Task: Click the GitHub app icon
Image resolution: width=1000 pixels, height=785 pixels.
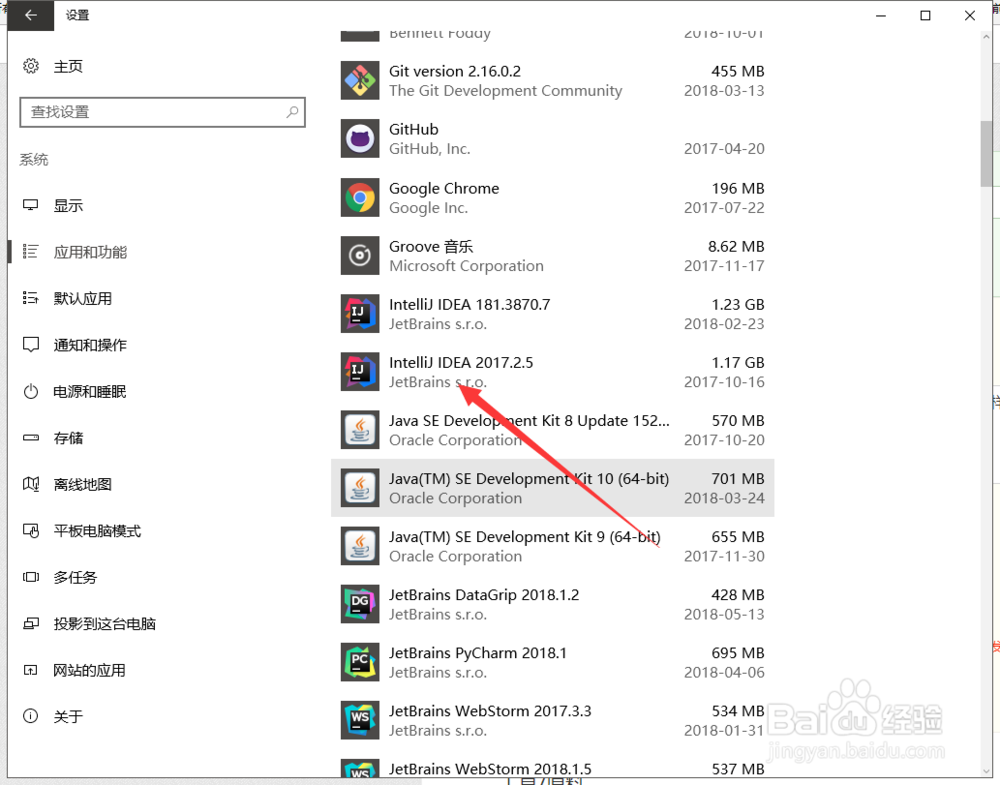Action: [x=360, y=139]
